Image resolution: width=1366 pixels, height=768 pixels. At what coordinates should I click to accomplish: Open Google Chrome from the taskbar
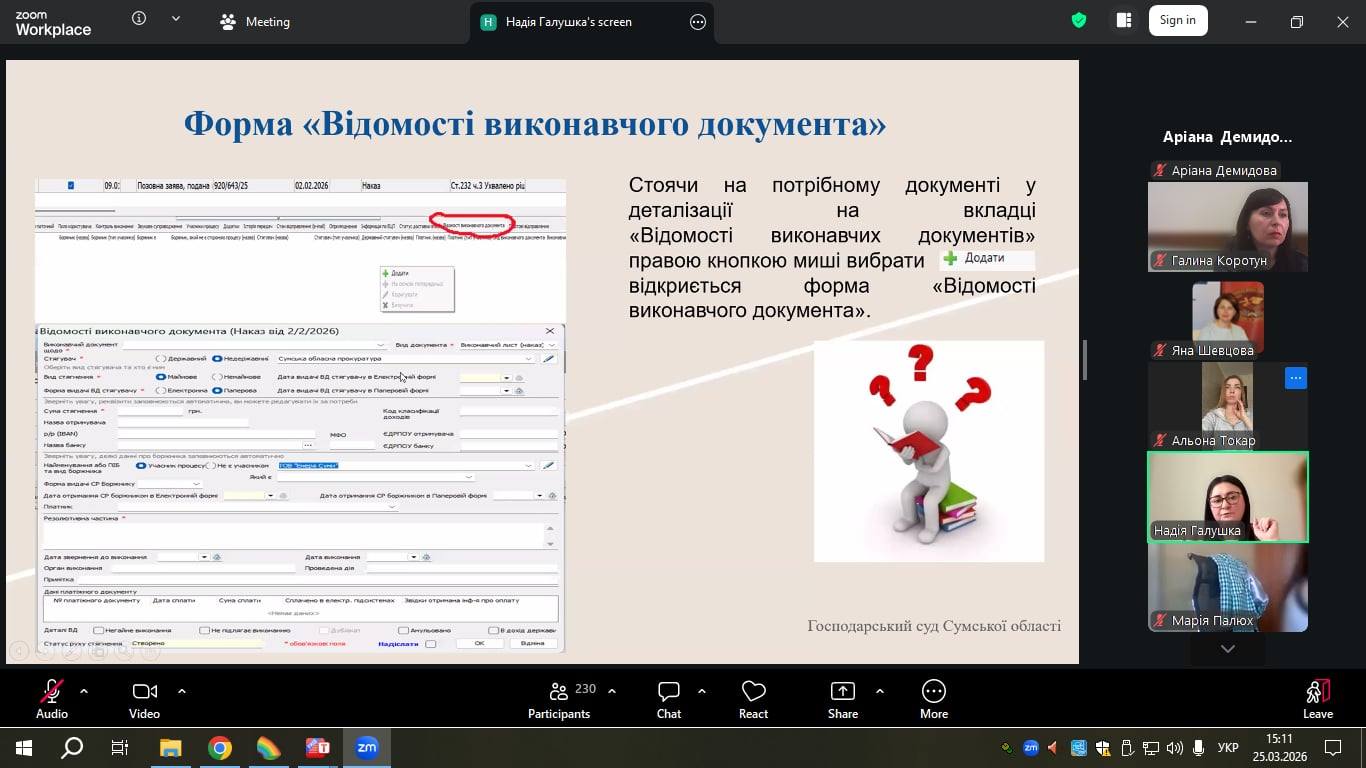click(x=219, y=748)
